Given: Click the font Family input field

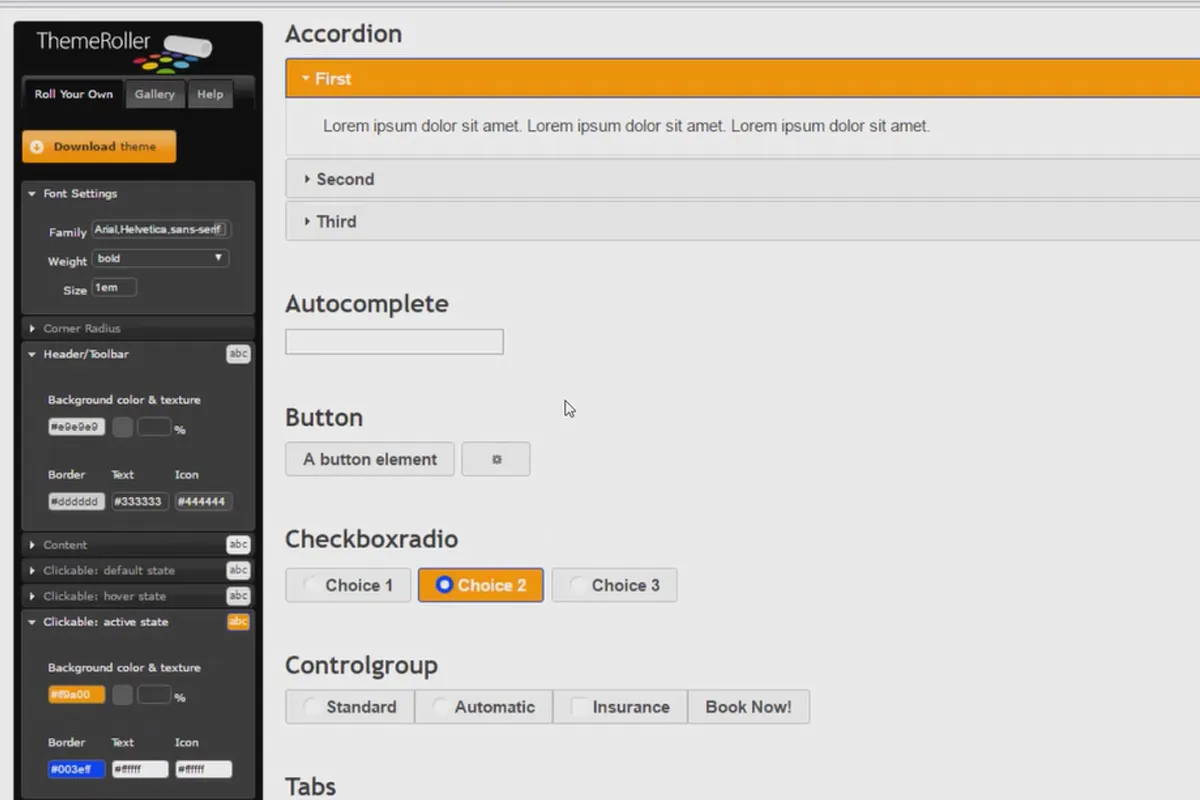Looking at the screenshot, I should (161, 229).
